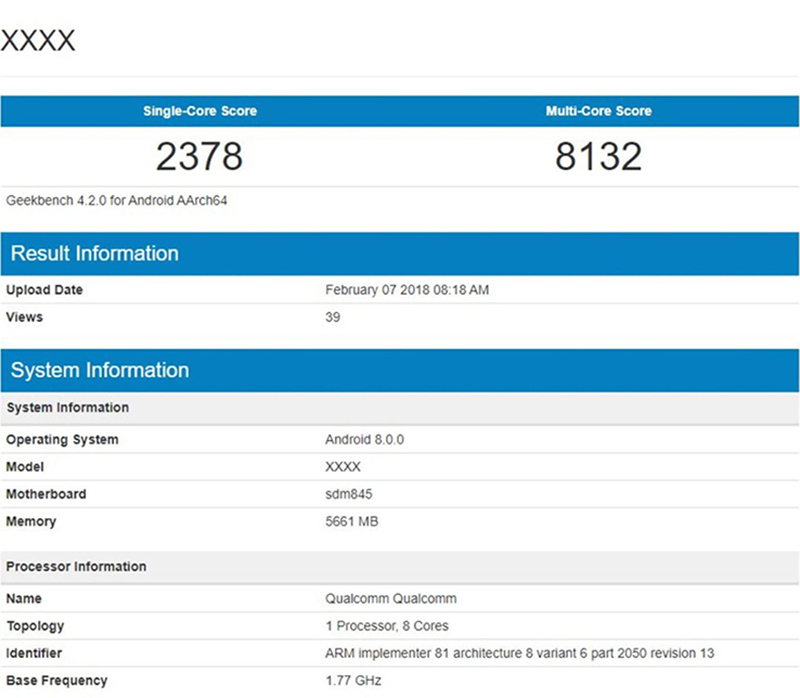Click the System Information section header

click(100, 370)
